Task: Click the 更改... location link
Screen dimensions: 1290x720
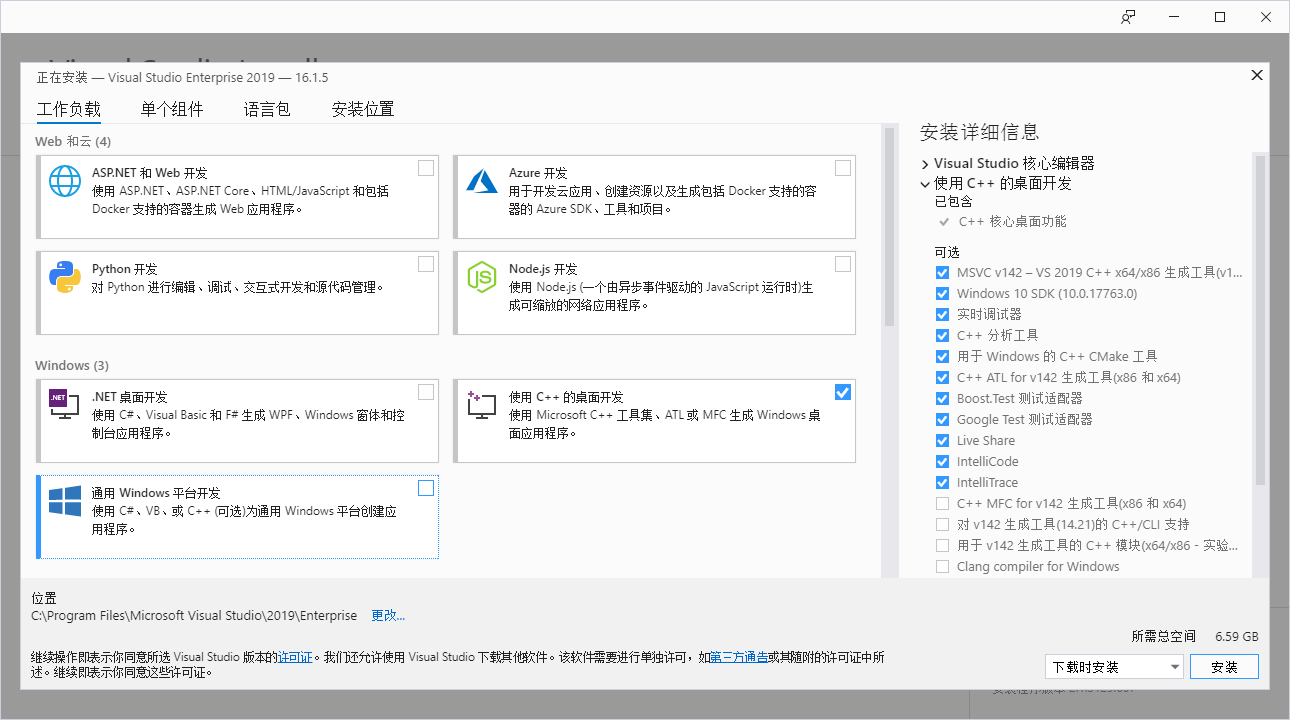Action: point(388,616)
